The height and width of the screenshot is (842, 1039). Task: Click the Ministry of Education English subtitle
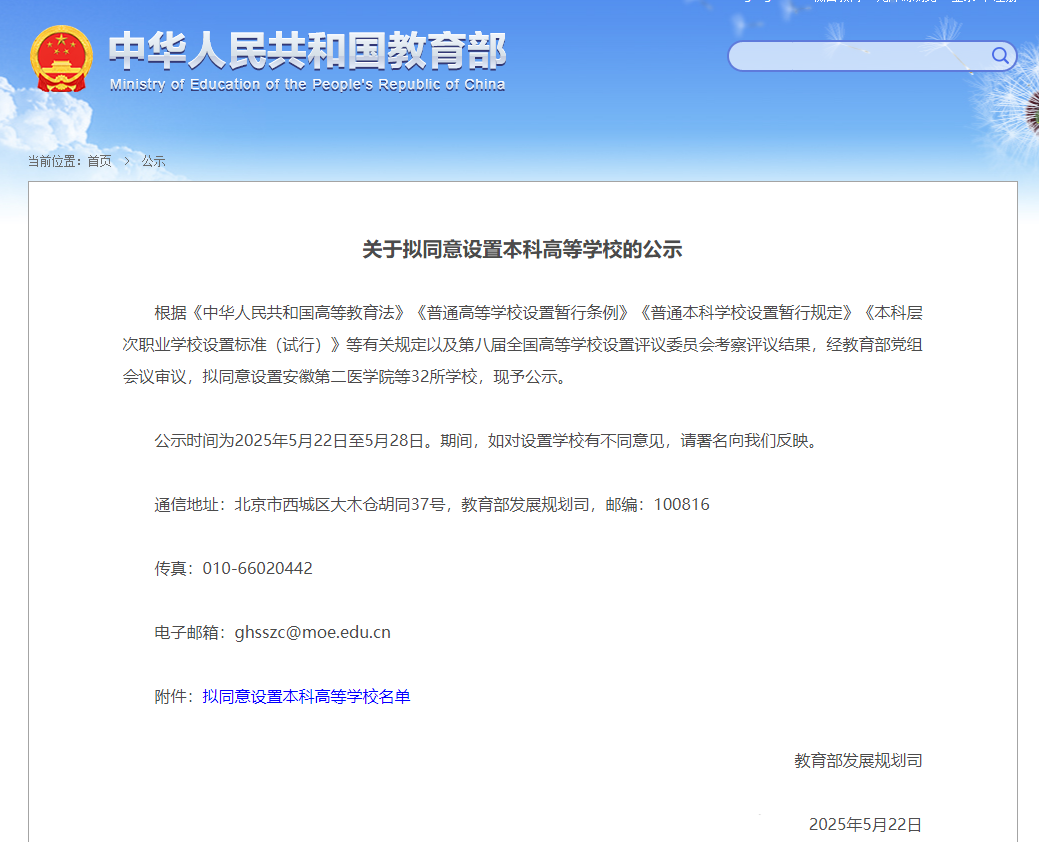click(307, 85)
